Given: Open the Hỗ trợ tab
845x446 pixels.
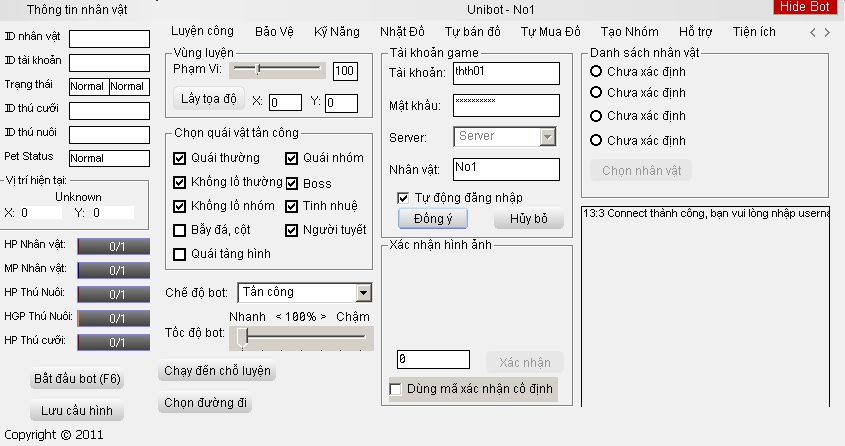Looking at the screenshot, I should [x=695, y=32].
